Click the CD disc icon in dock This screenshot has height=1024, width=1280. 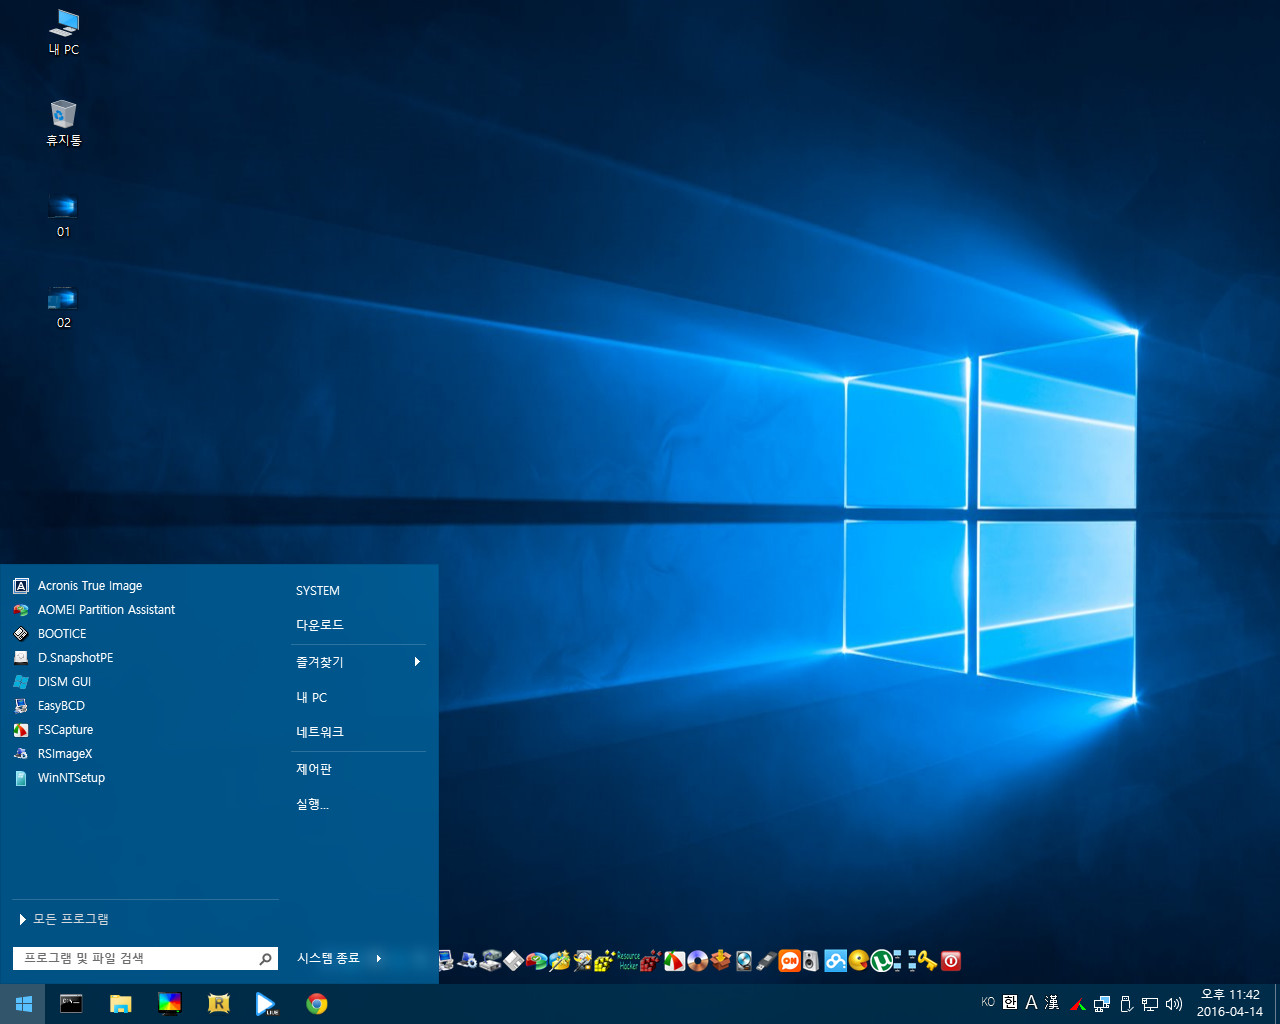point(698,961)
